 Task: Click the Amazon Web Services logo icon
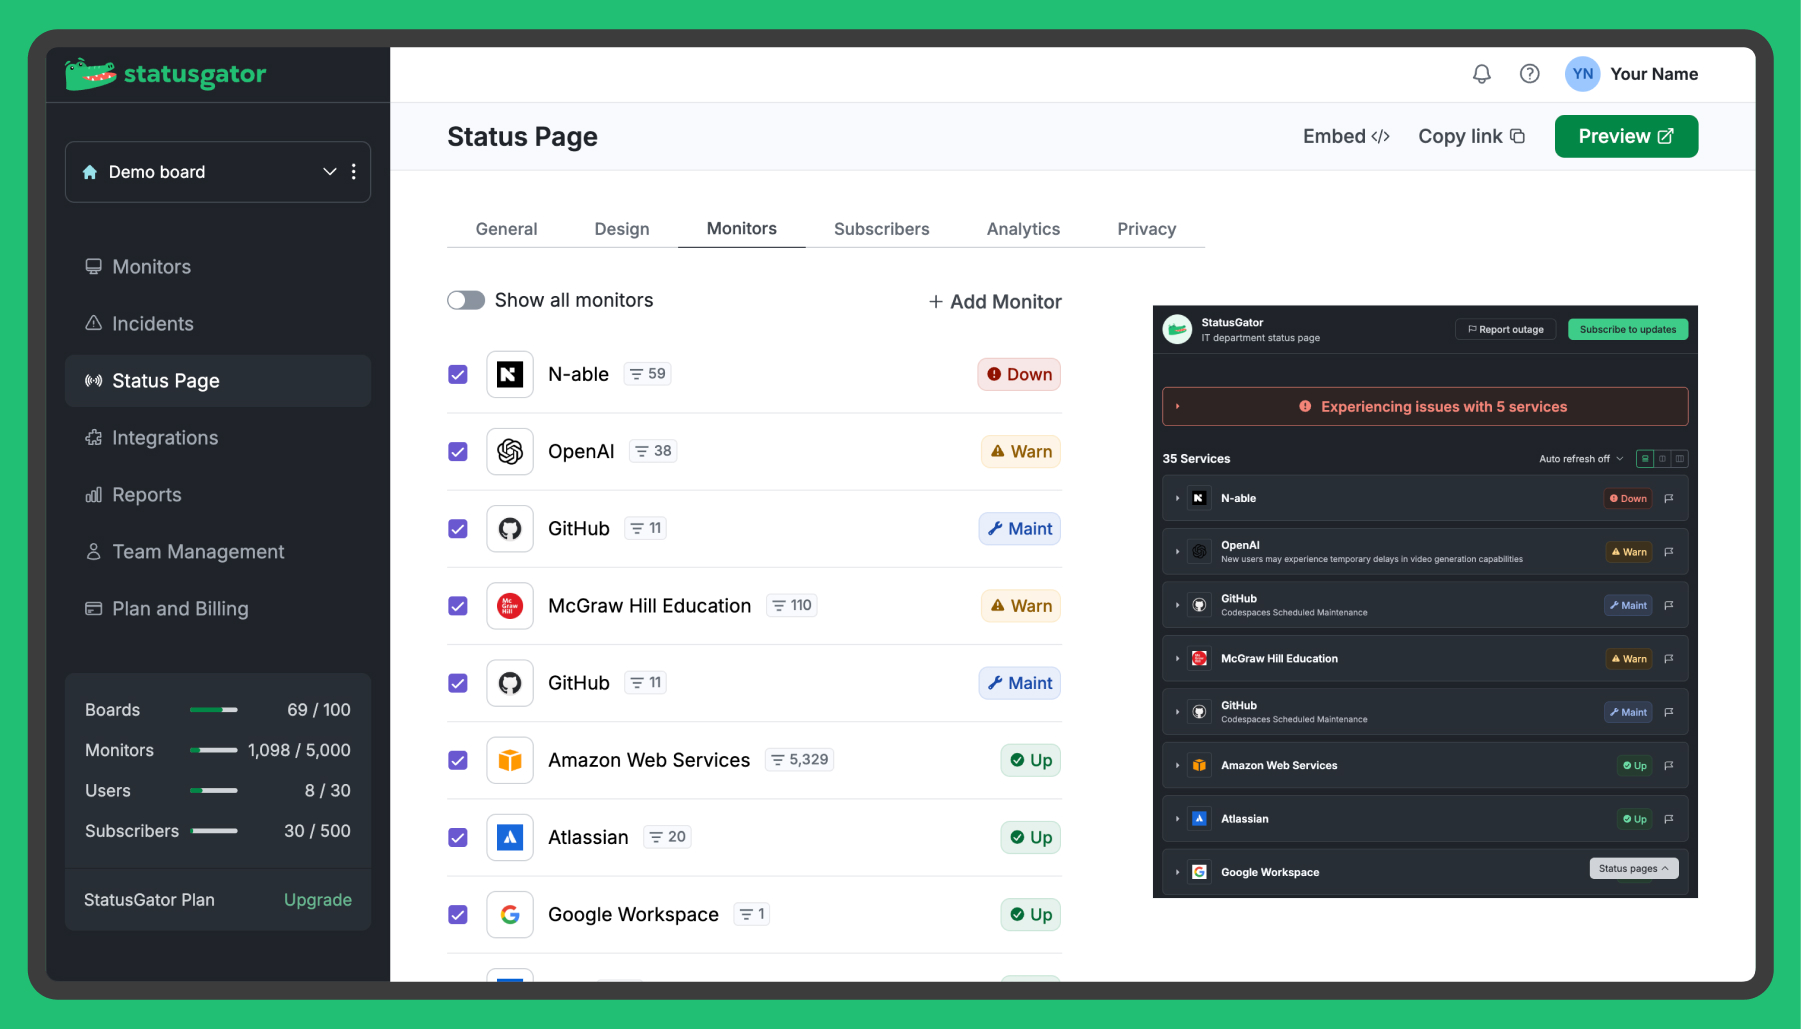click(x=510, y=760)
